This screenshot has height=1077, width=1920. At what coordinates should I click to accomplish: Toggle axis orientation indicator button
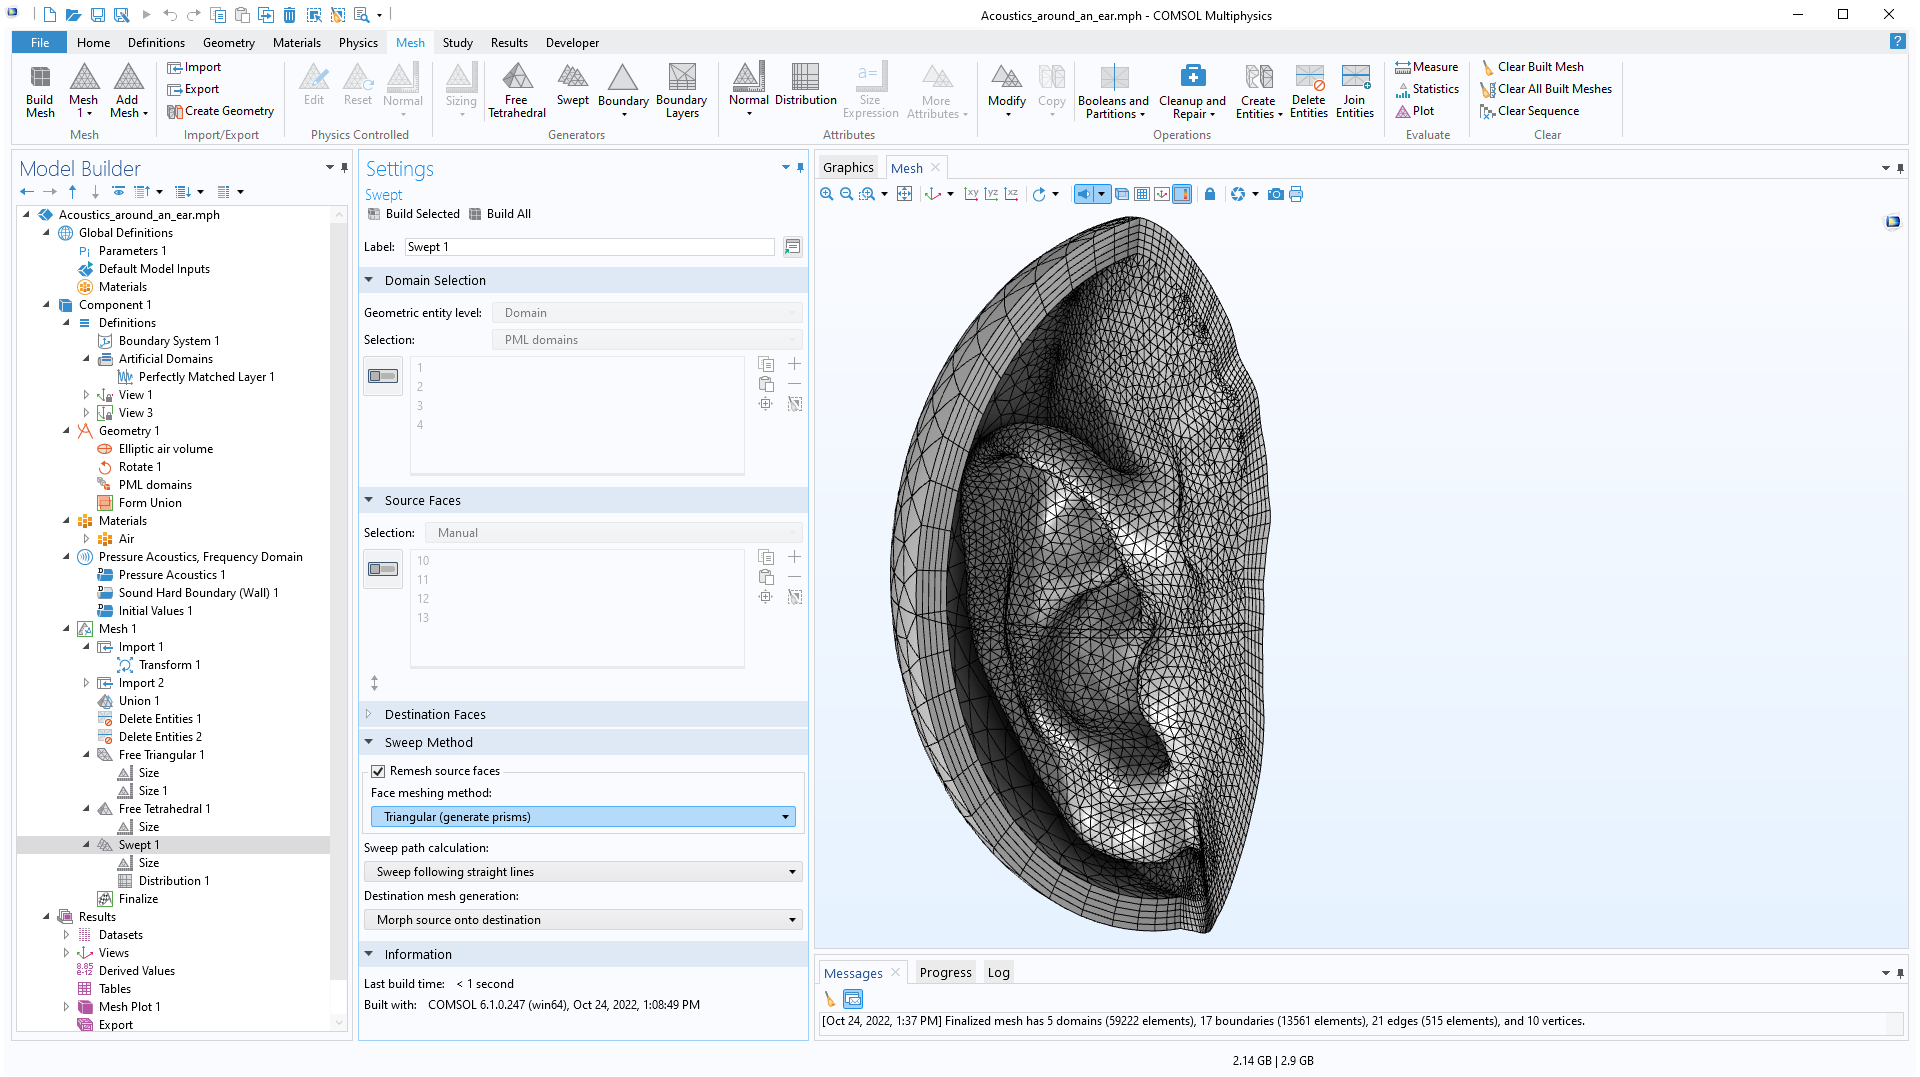1162,194
